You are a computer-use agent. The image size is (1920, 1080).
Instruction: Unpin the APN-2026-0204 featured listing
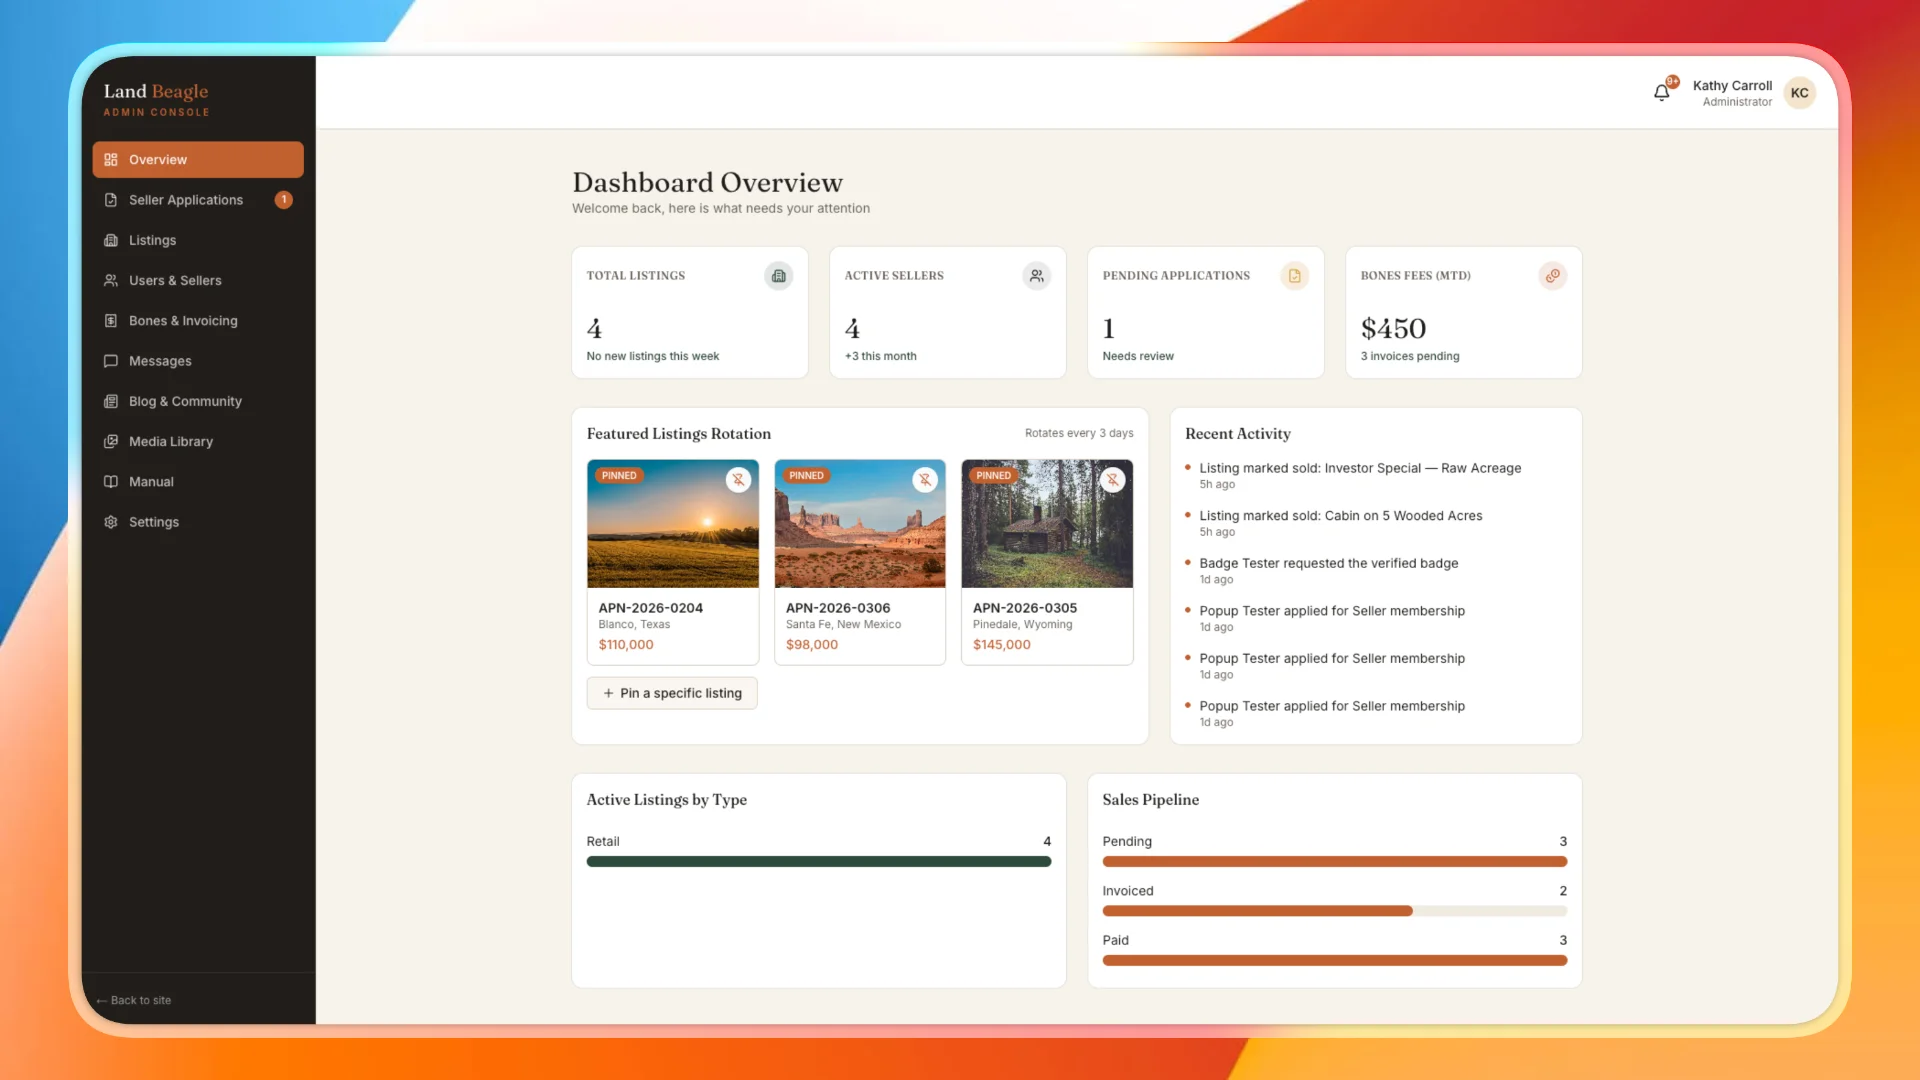738,480
